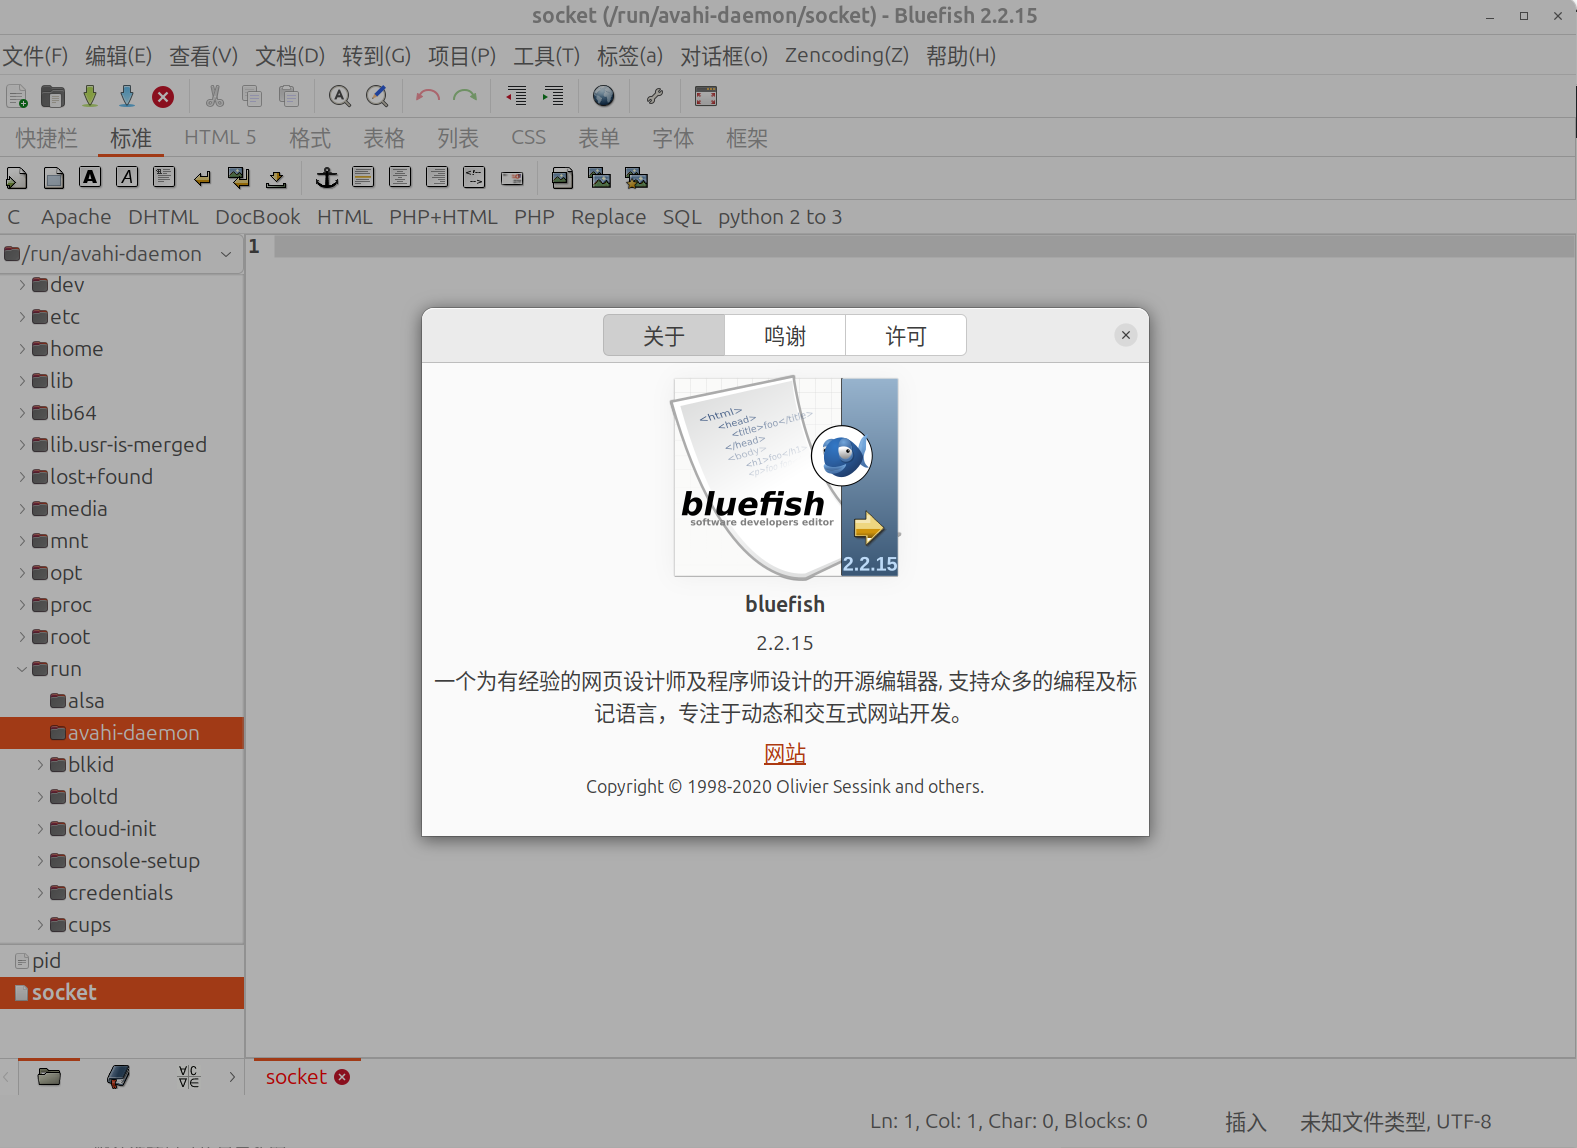Image resolution: width=1577 pixels, height=1148 pixels.
Task: Select the character map sidebar icon
Action: [188, 1077]
